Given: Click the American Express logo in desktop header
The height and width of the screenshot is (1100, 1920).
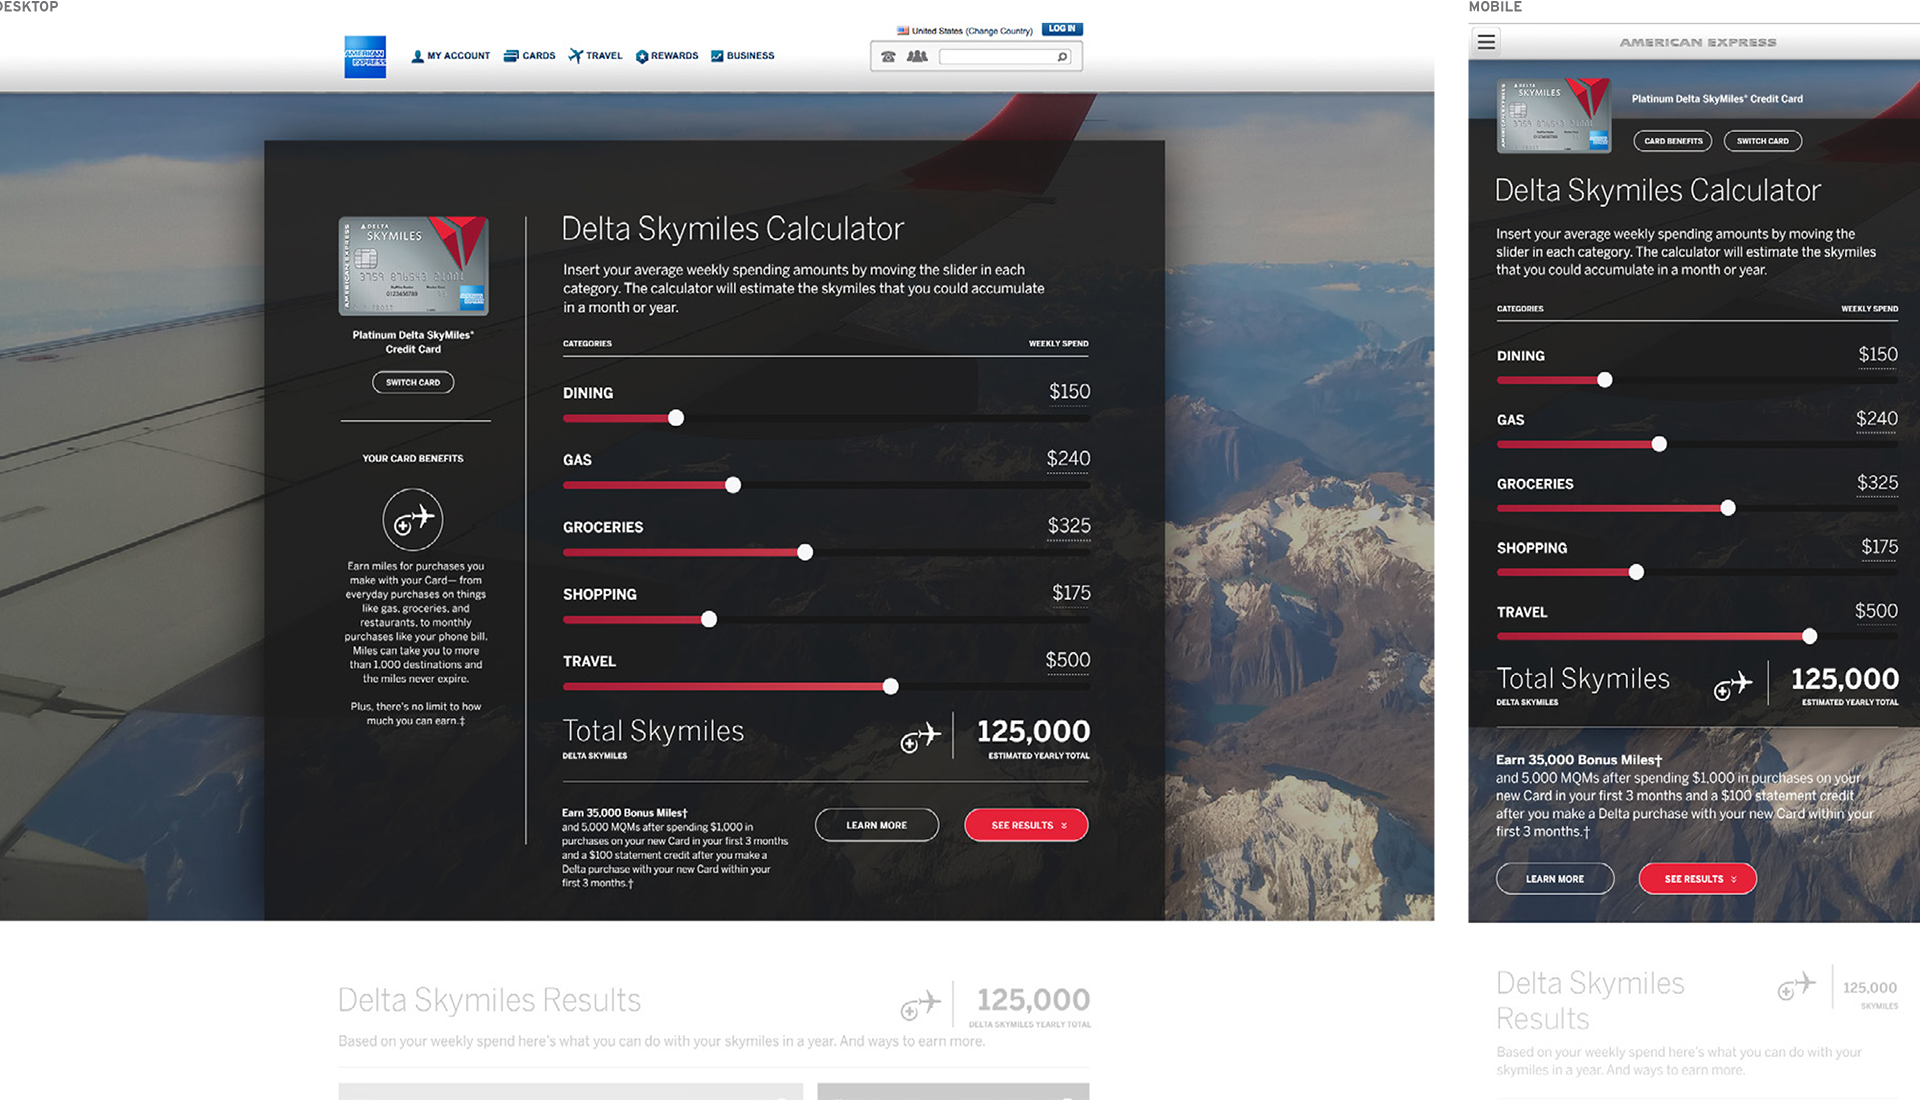Looking at the screenshot, I should [x=365, y=57].
